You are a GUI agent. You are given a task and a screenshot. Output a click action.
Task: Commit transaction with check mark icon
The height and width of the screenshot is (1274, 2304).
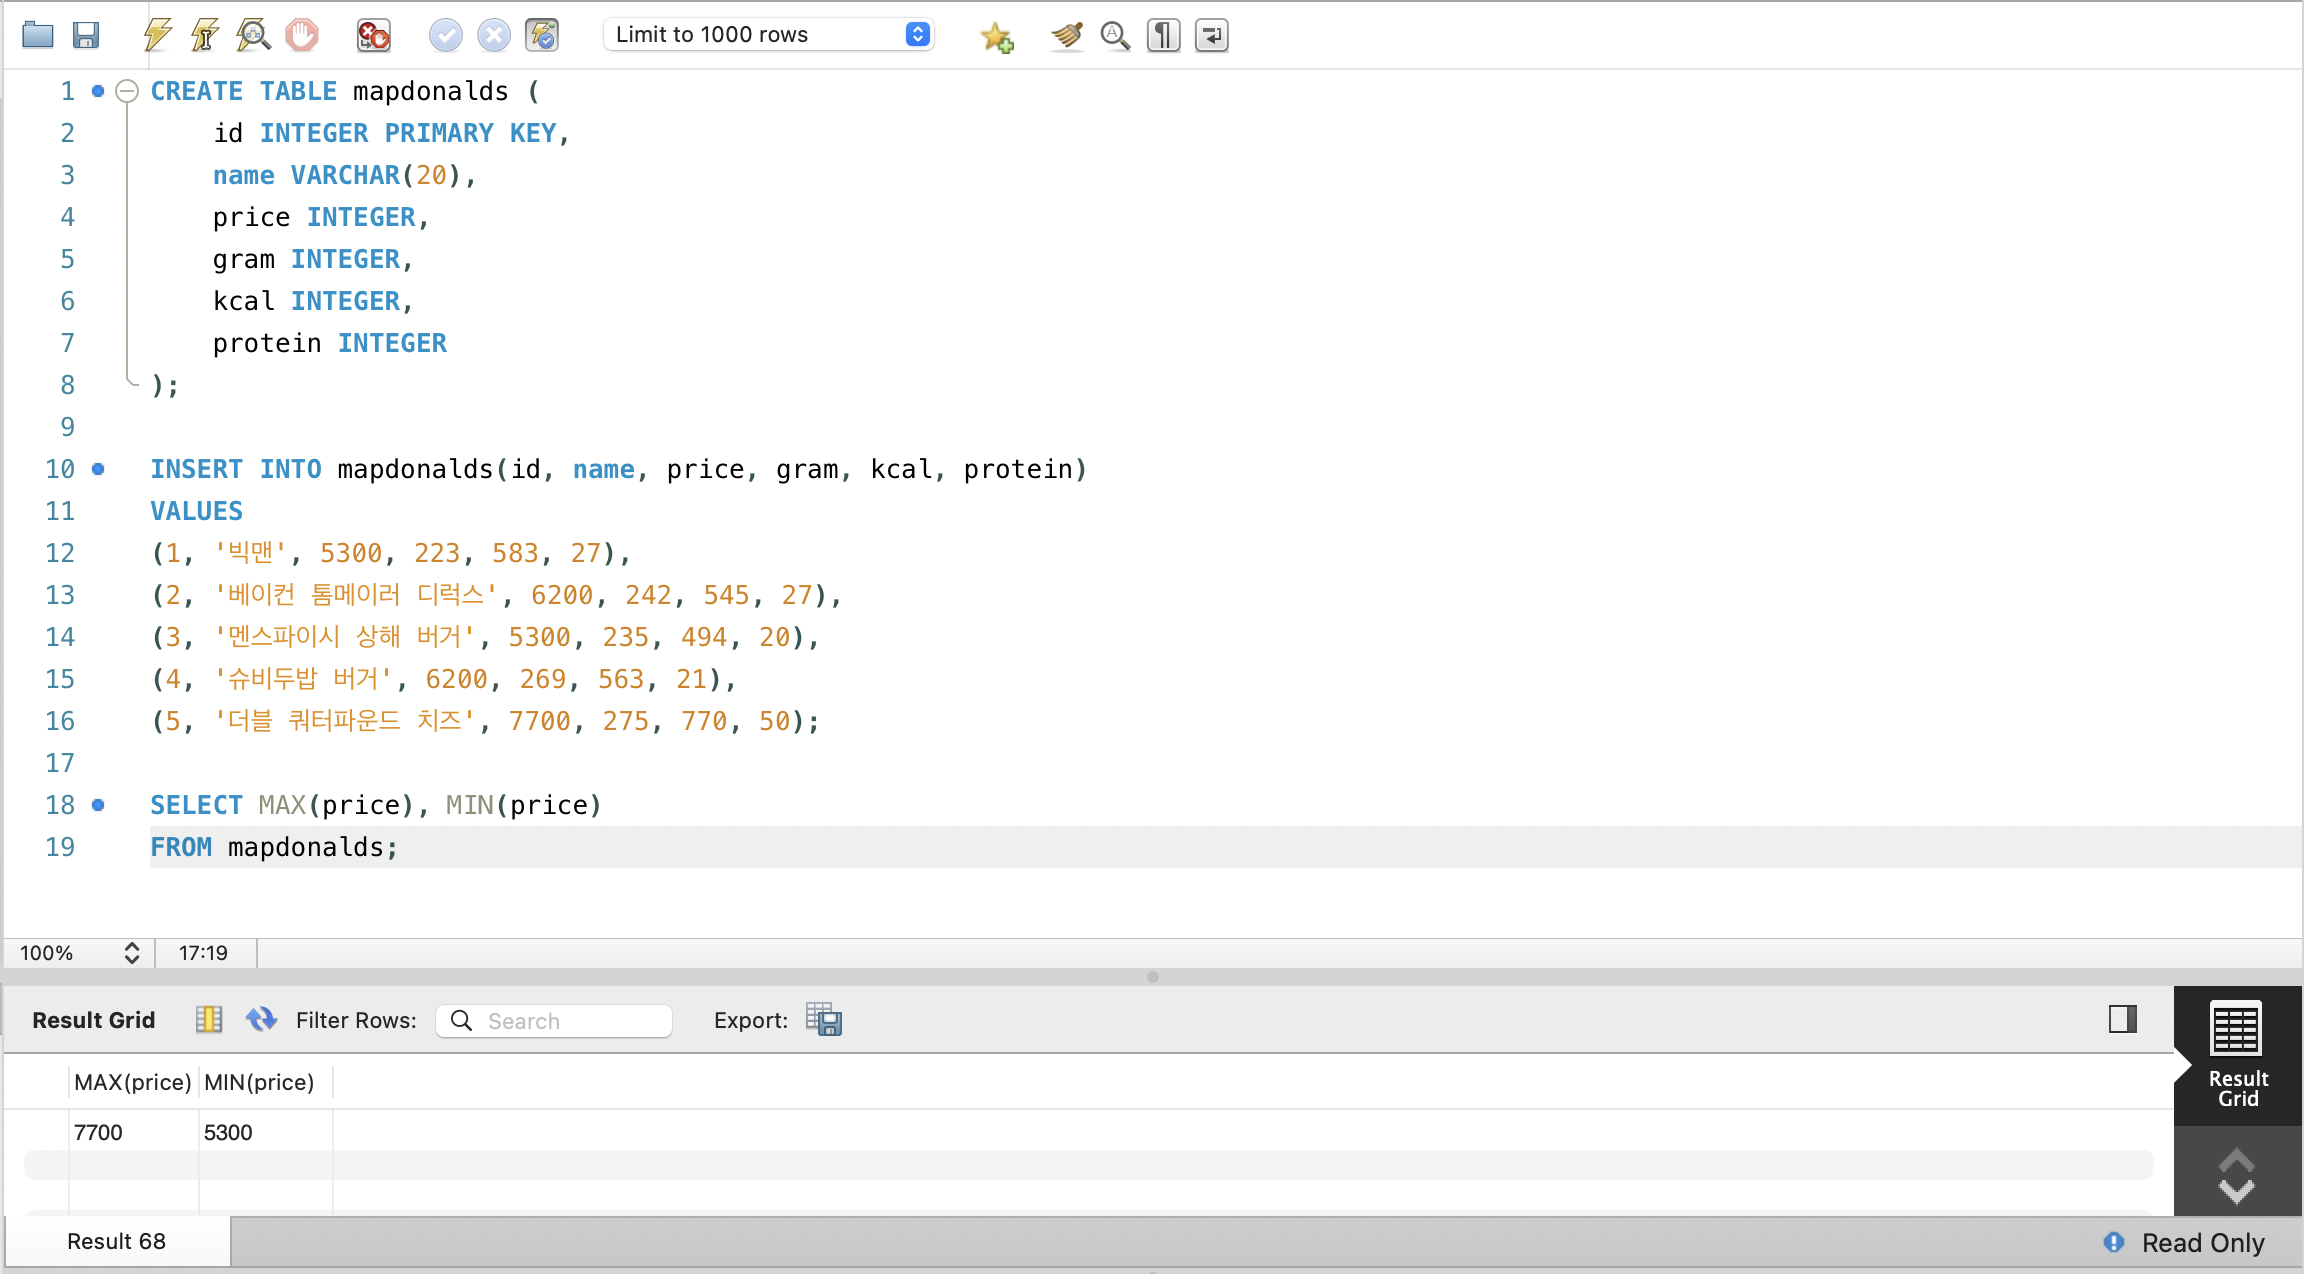click(446, 35)
